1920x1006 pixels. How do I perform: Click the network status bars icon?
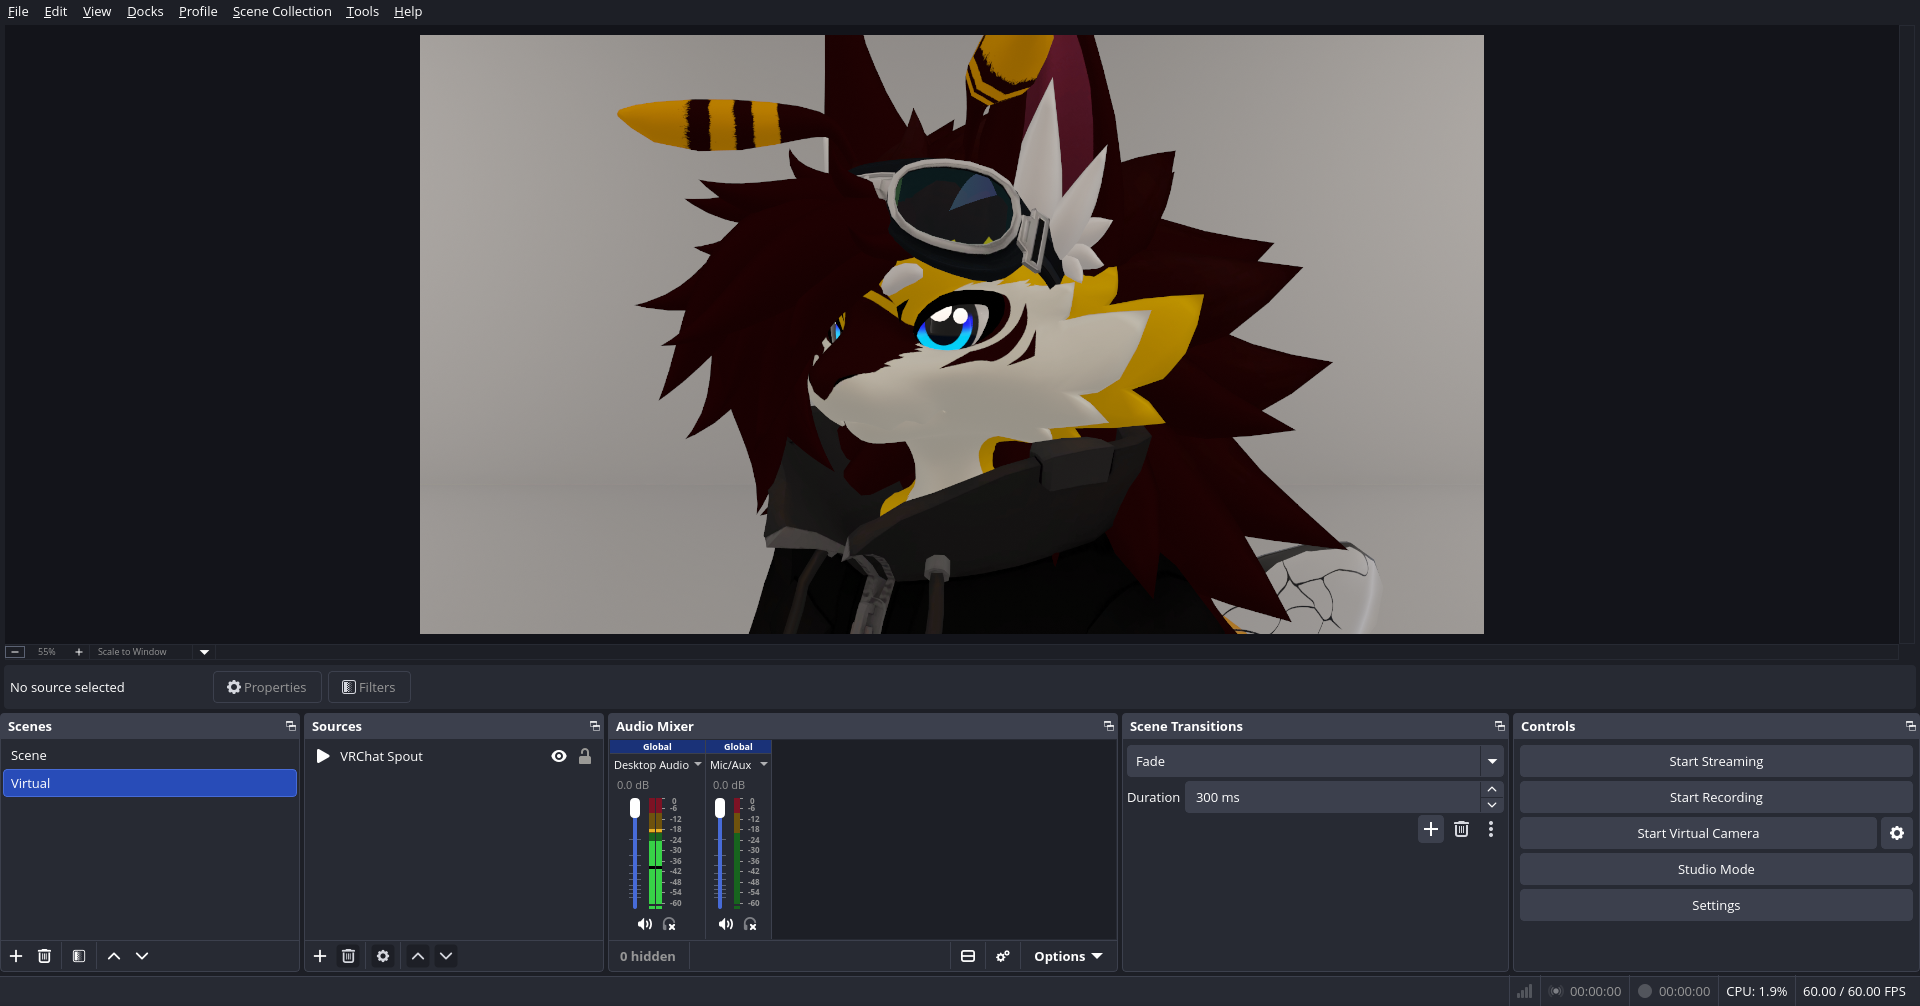click(x=1524, y=991)
